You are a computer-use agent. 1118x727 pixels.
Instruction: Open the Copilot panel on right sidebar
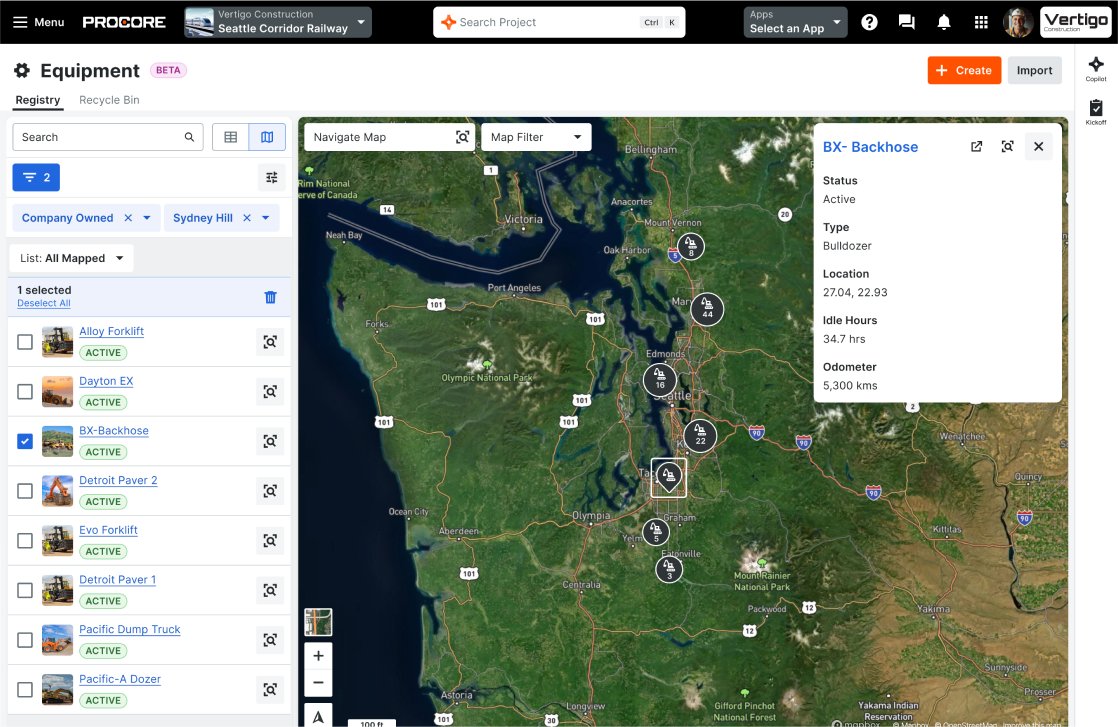point(1096,68)
